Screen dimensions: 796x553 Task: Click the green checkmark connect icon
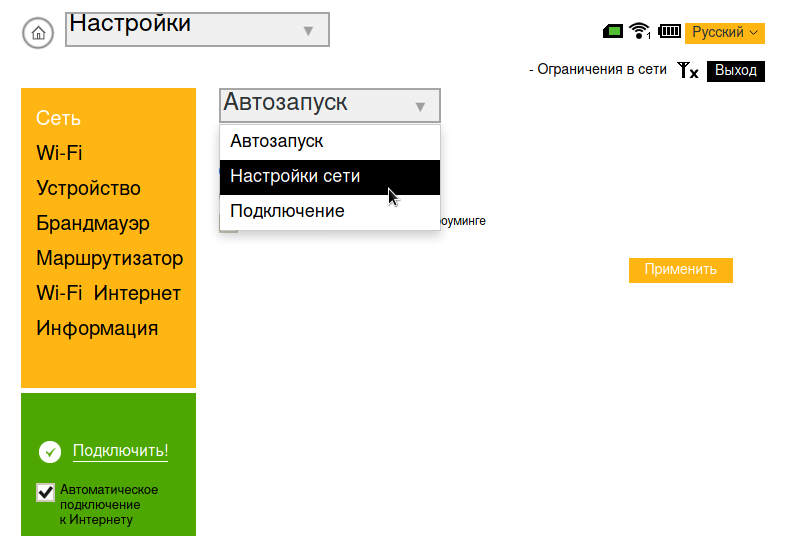[x=50, y=452]
